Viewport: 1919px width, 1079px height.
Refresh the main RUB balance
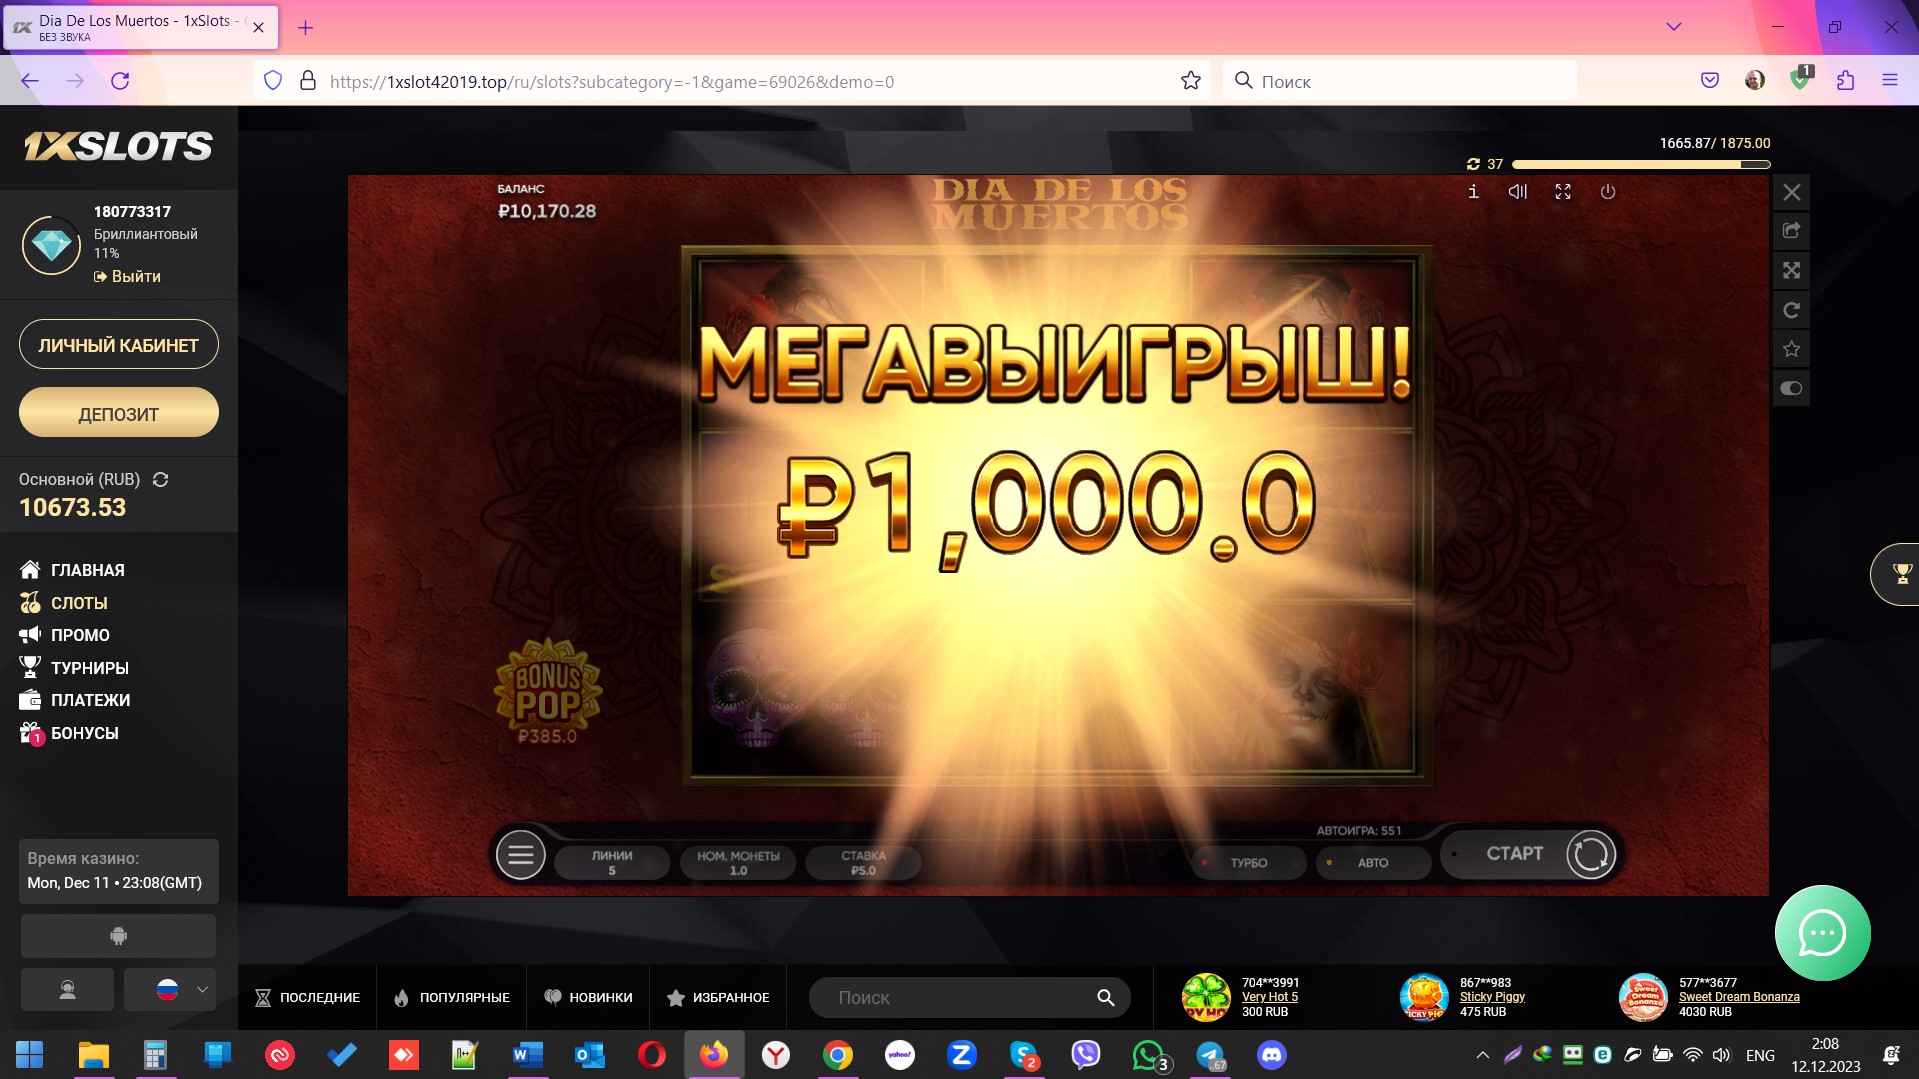(x=160, y=480)
